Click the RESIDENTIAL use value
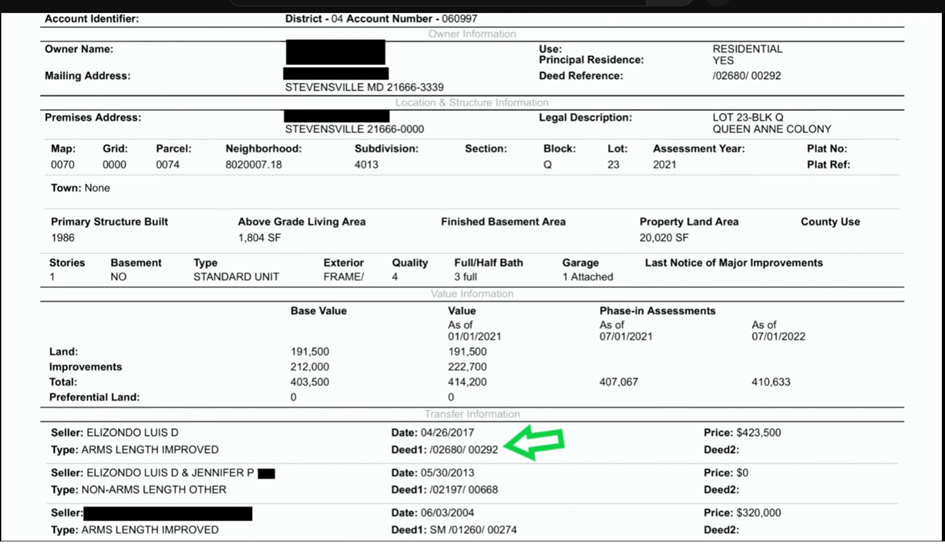The height and width of the screenshot is (547, 945). [747, 49]
